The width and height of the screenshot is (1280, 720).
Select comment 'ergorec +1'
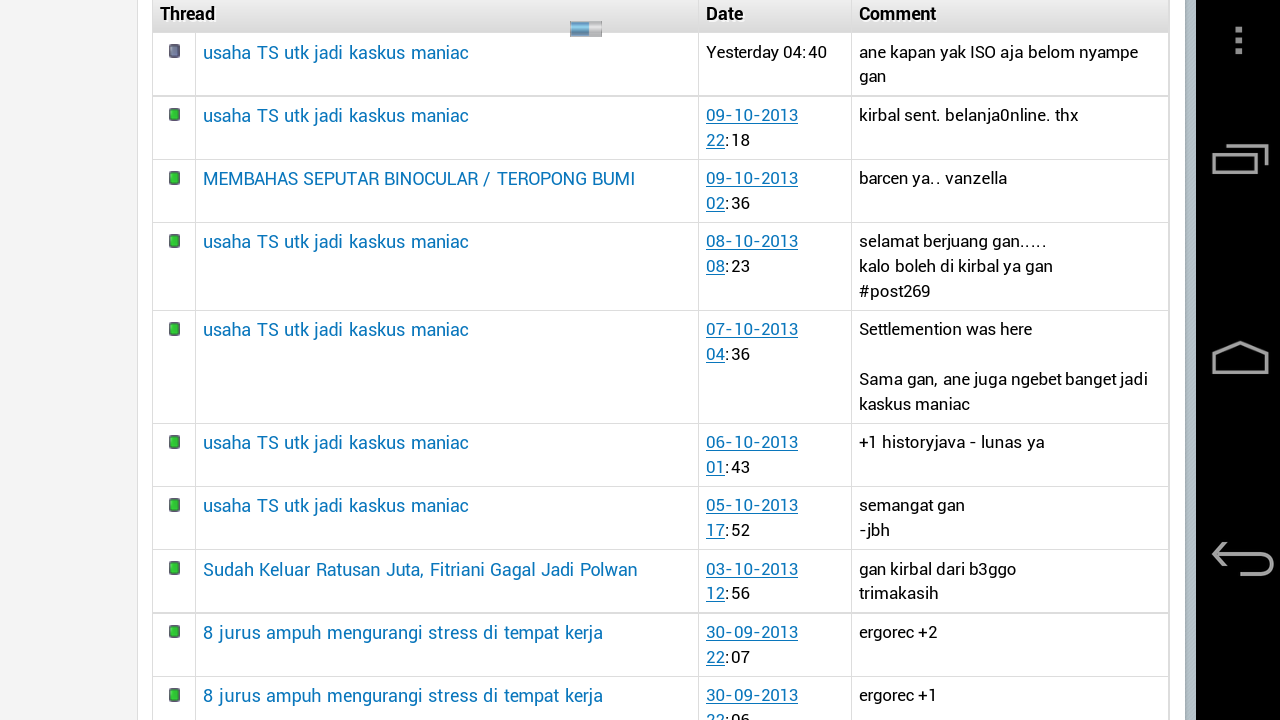[898, 696]
